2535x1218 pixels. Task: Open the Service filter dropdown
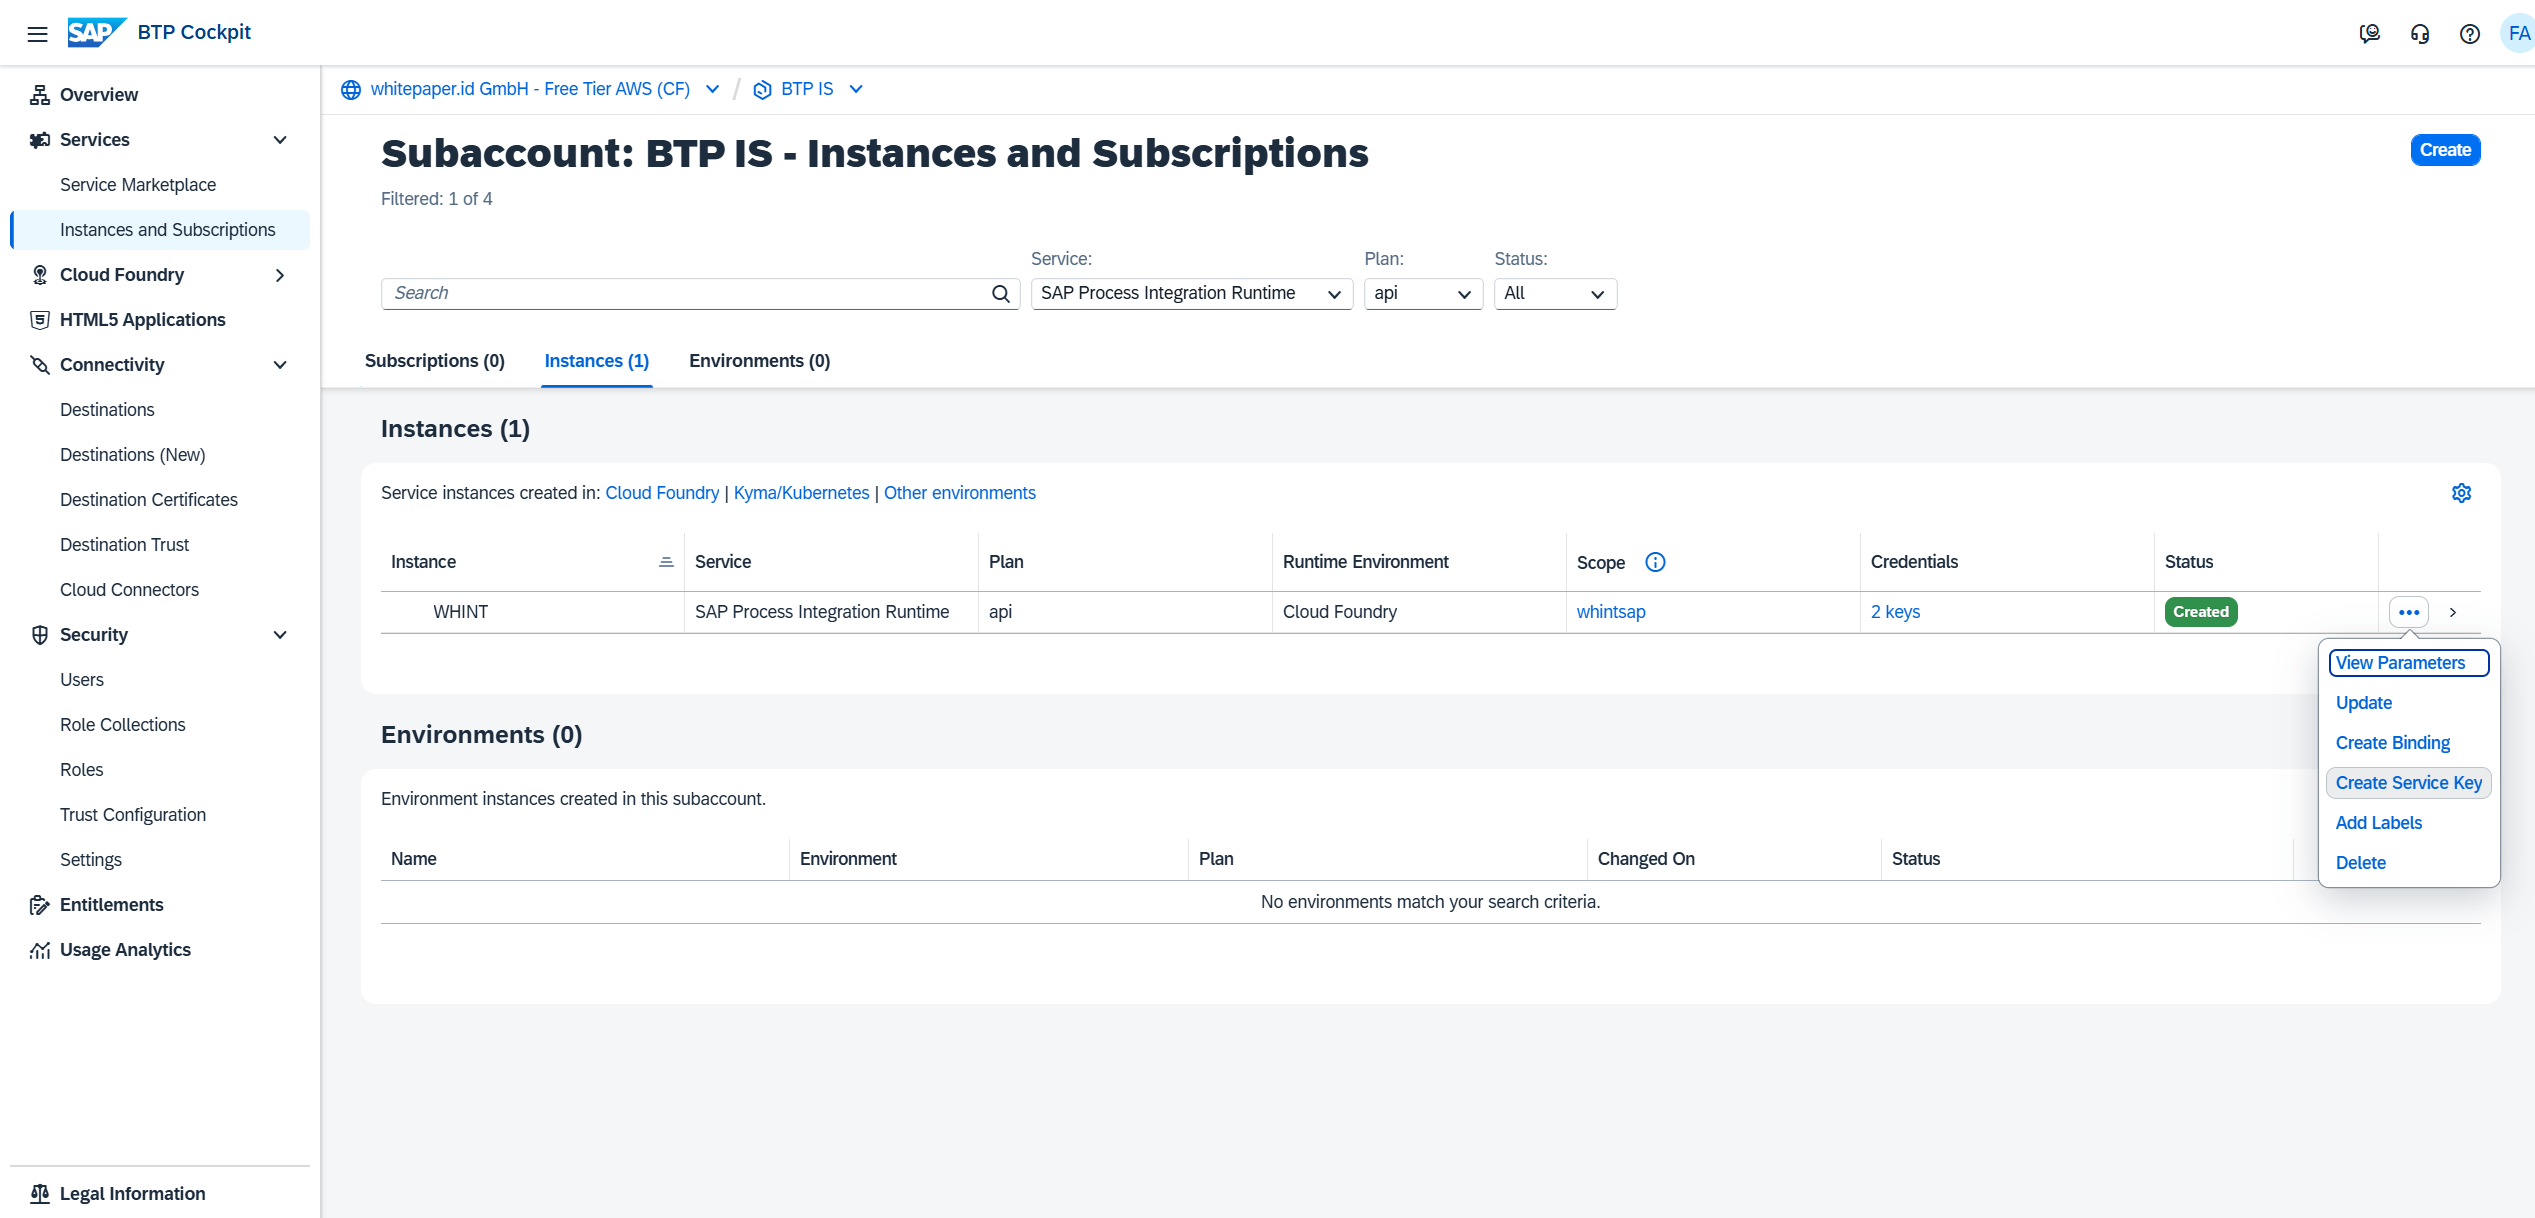pos(1191,294)
